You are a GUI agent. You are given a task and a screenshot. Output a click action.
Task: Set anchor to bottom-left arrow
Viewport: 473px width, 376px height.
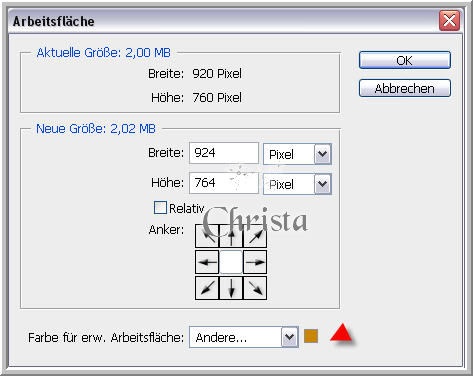tap(207, 288)
